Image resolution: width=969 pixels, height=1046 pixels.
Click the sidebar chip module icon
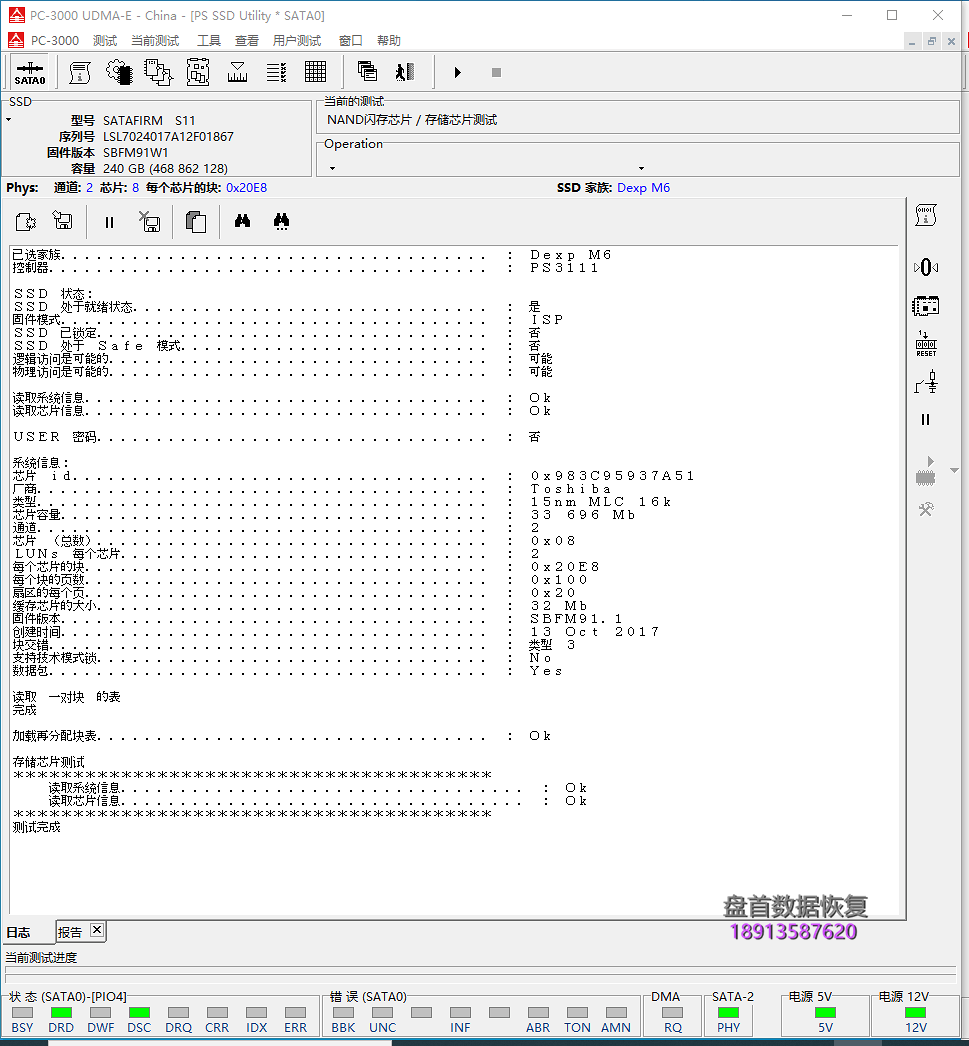click(926, 306)
